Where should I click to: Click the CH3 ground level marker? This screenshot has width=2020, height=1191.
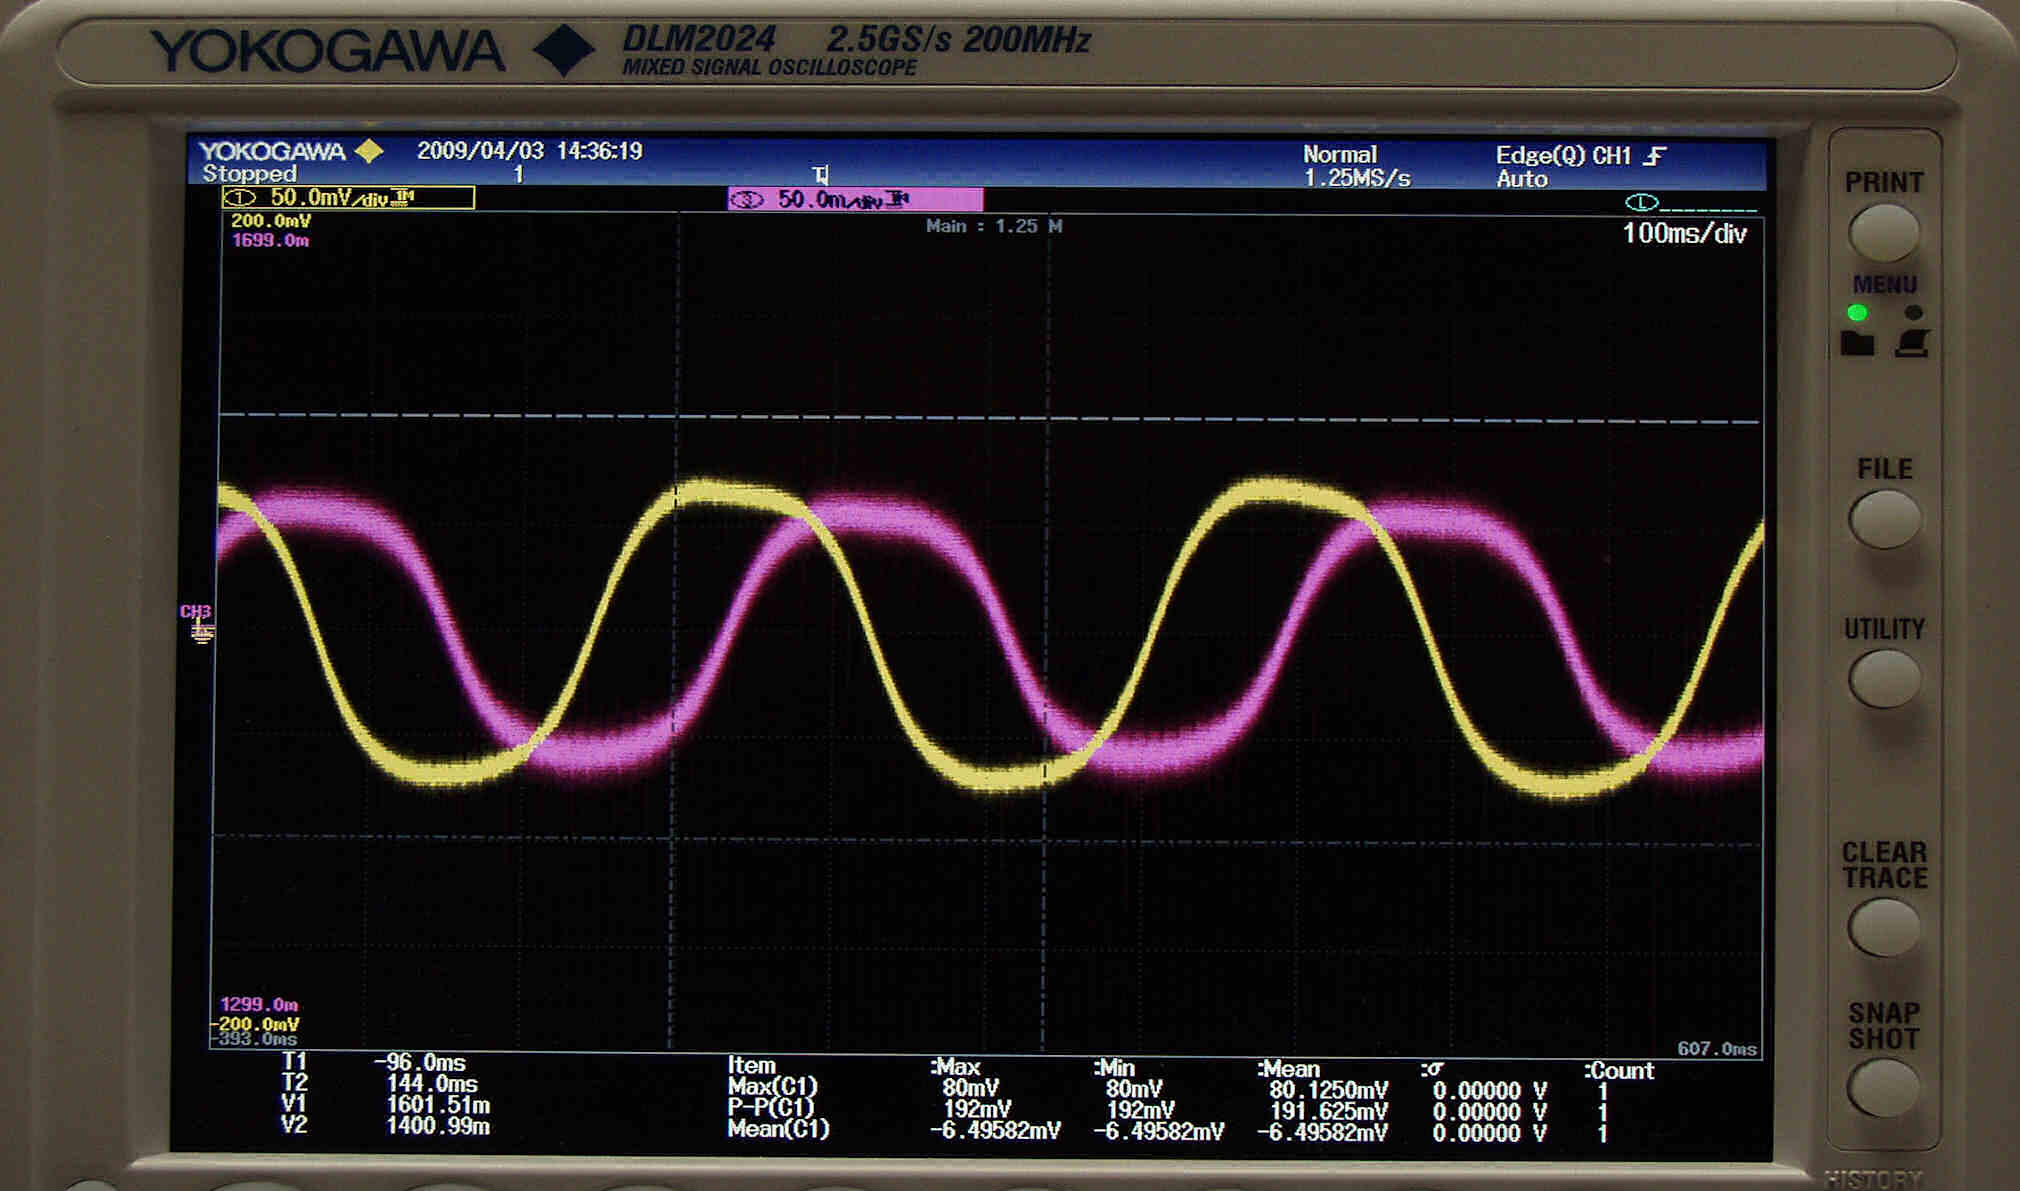click(199, 624)
